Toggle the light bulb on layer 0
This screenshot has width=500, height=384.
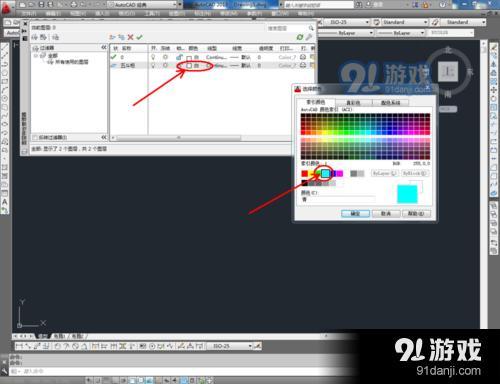click(x=153, y=57)
